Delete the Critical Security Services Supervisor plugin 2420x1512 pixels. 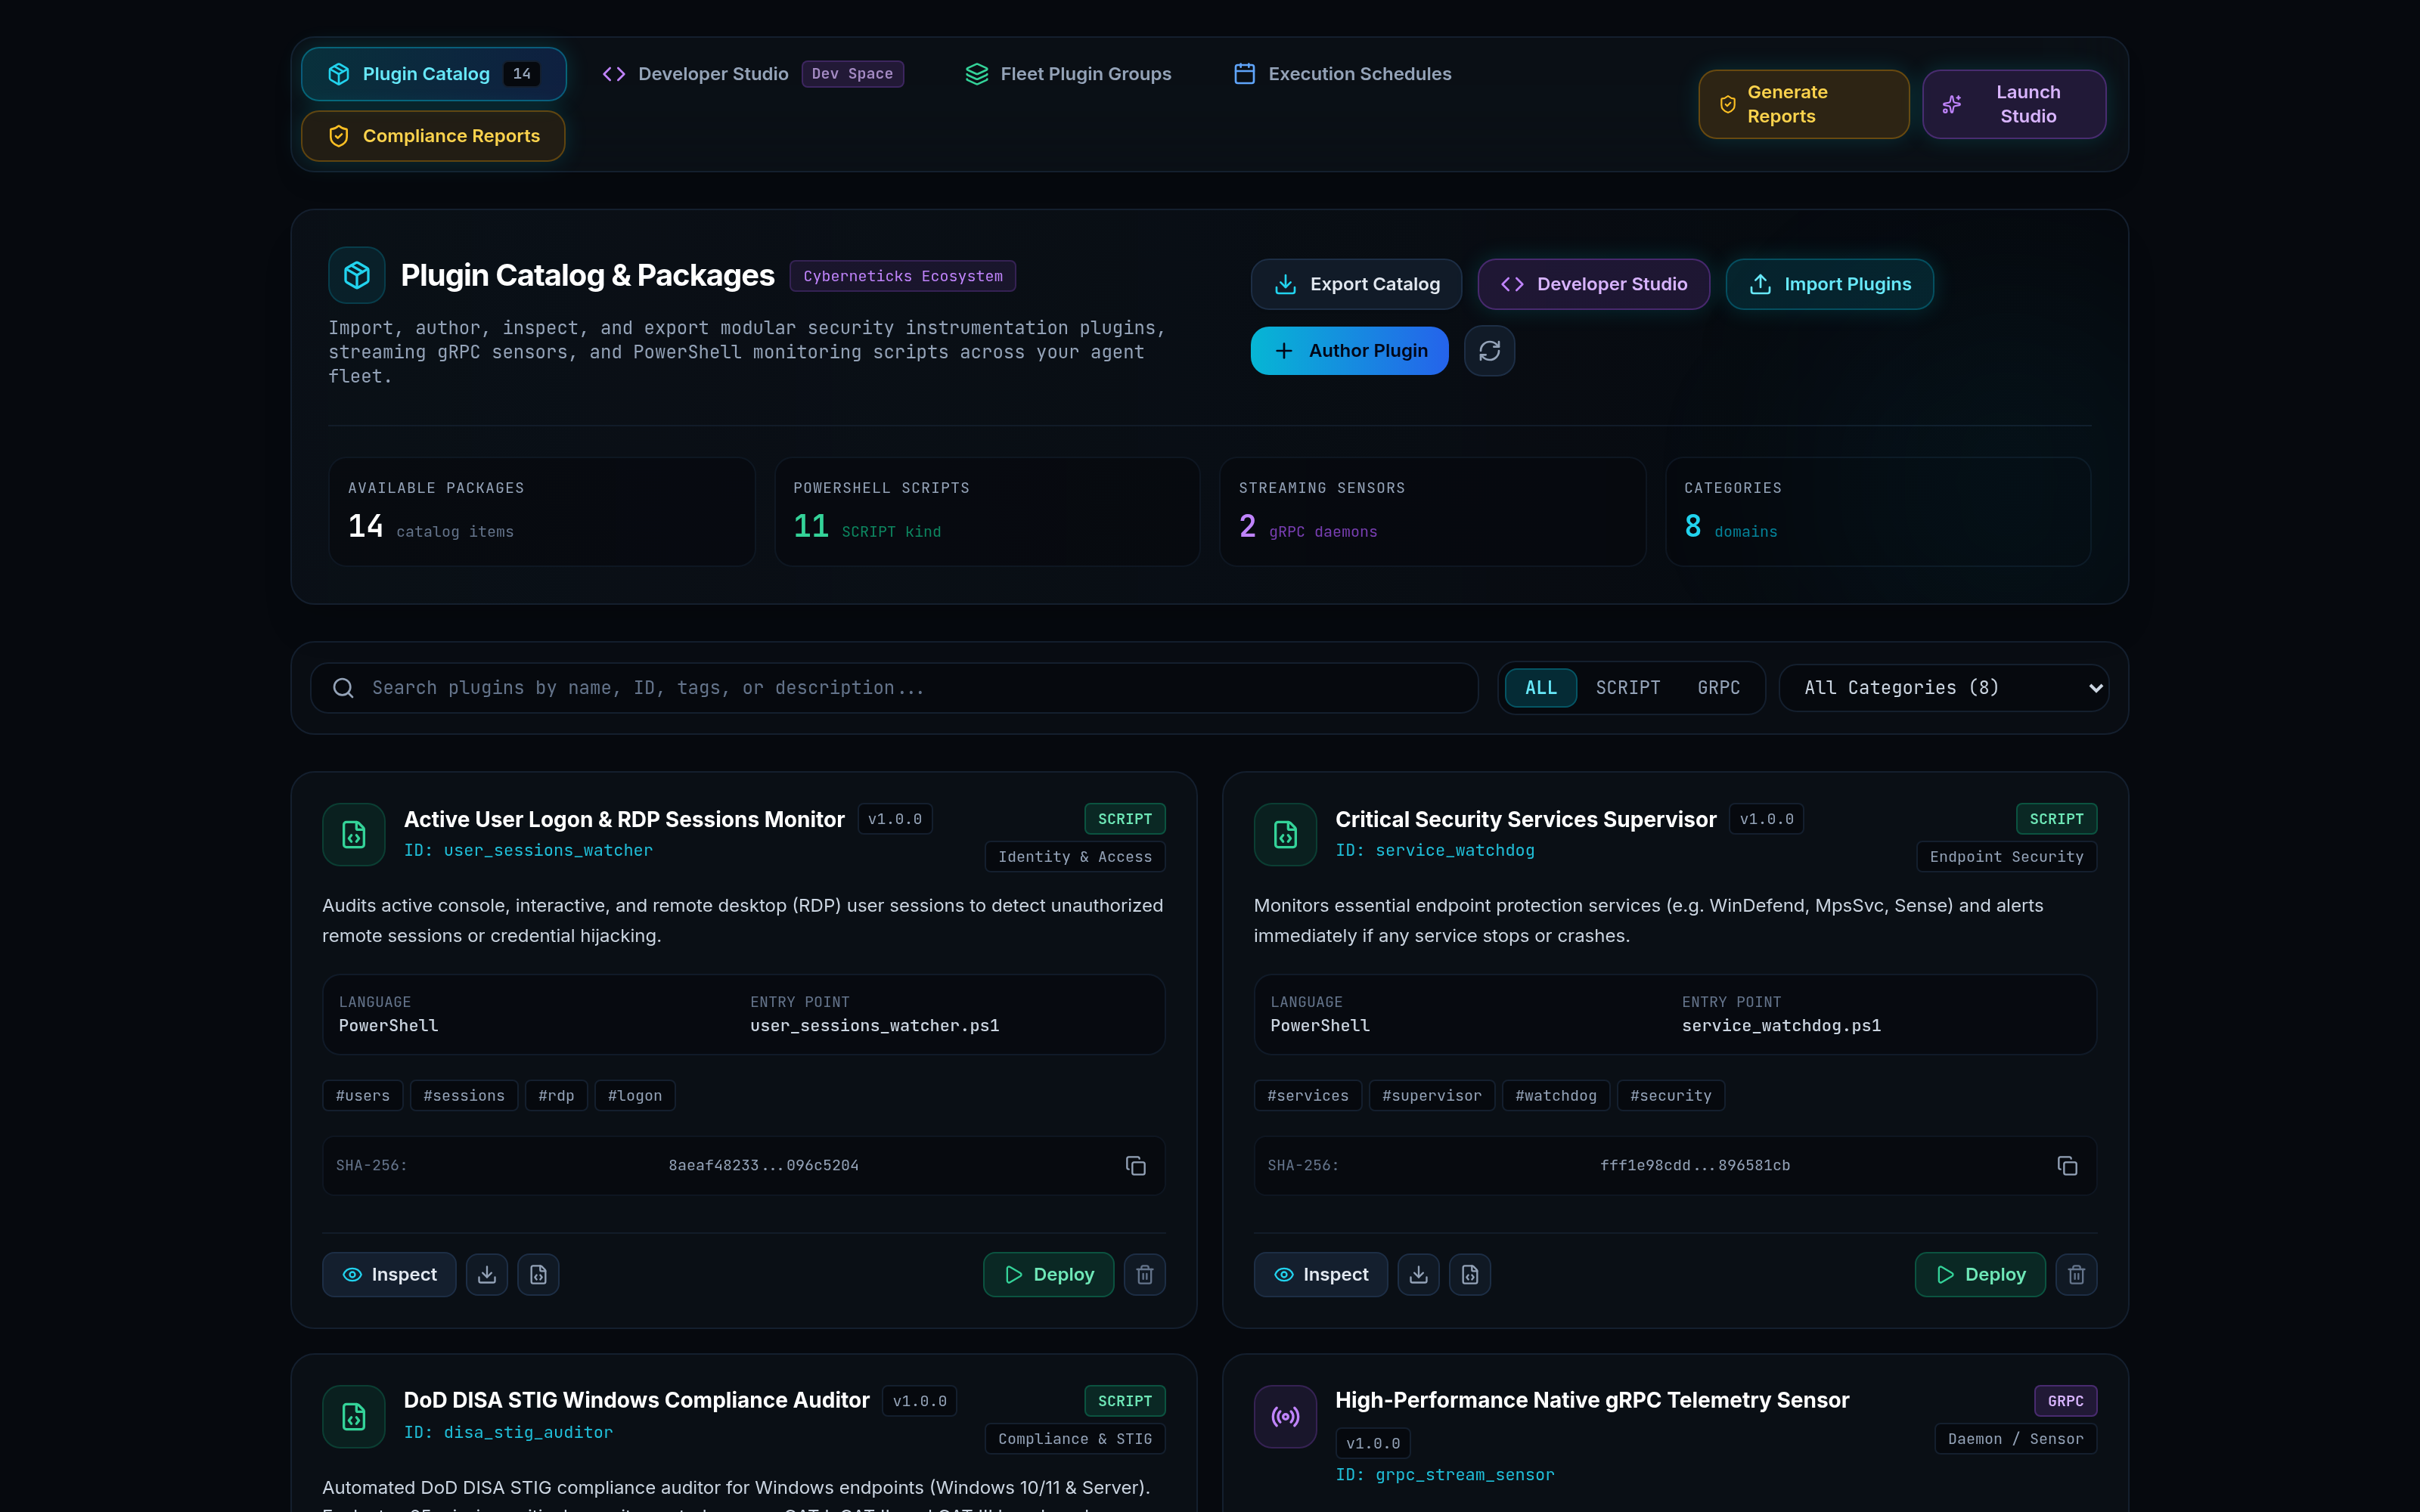point(2076,1275)
